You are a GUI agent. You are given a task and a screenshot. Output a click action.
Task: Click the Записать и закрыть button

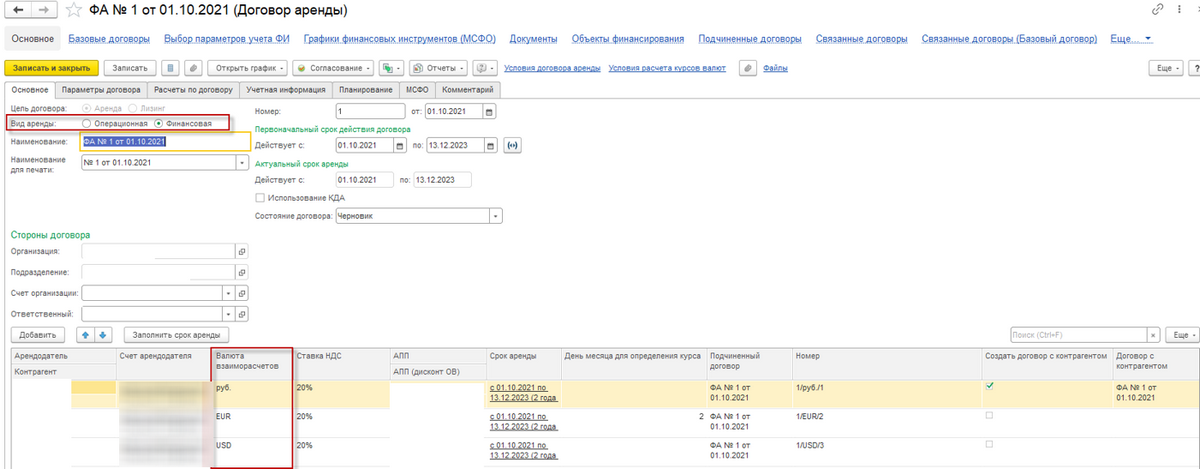(x=51, y=68)
